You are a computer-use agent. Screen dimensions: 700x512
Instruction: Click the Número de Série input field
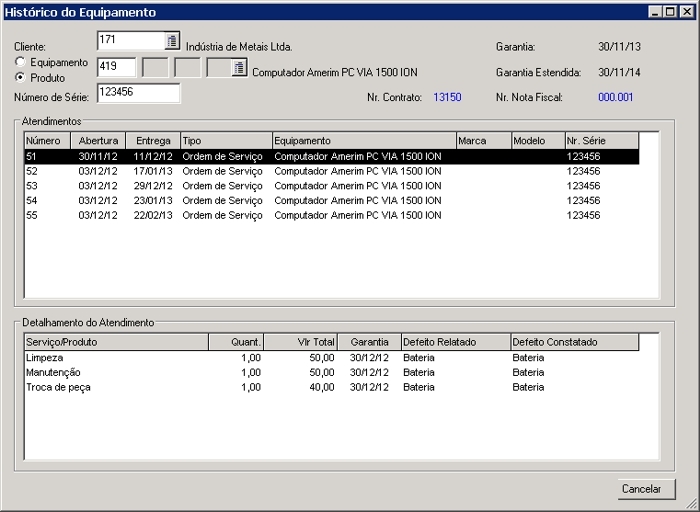pos(138,93)
